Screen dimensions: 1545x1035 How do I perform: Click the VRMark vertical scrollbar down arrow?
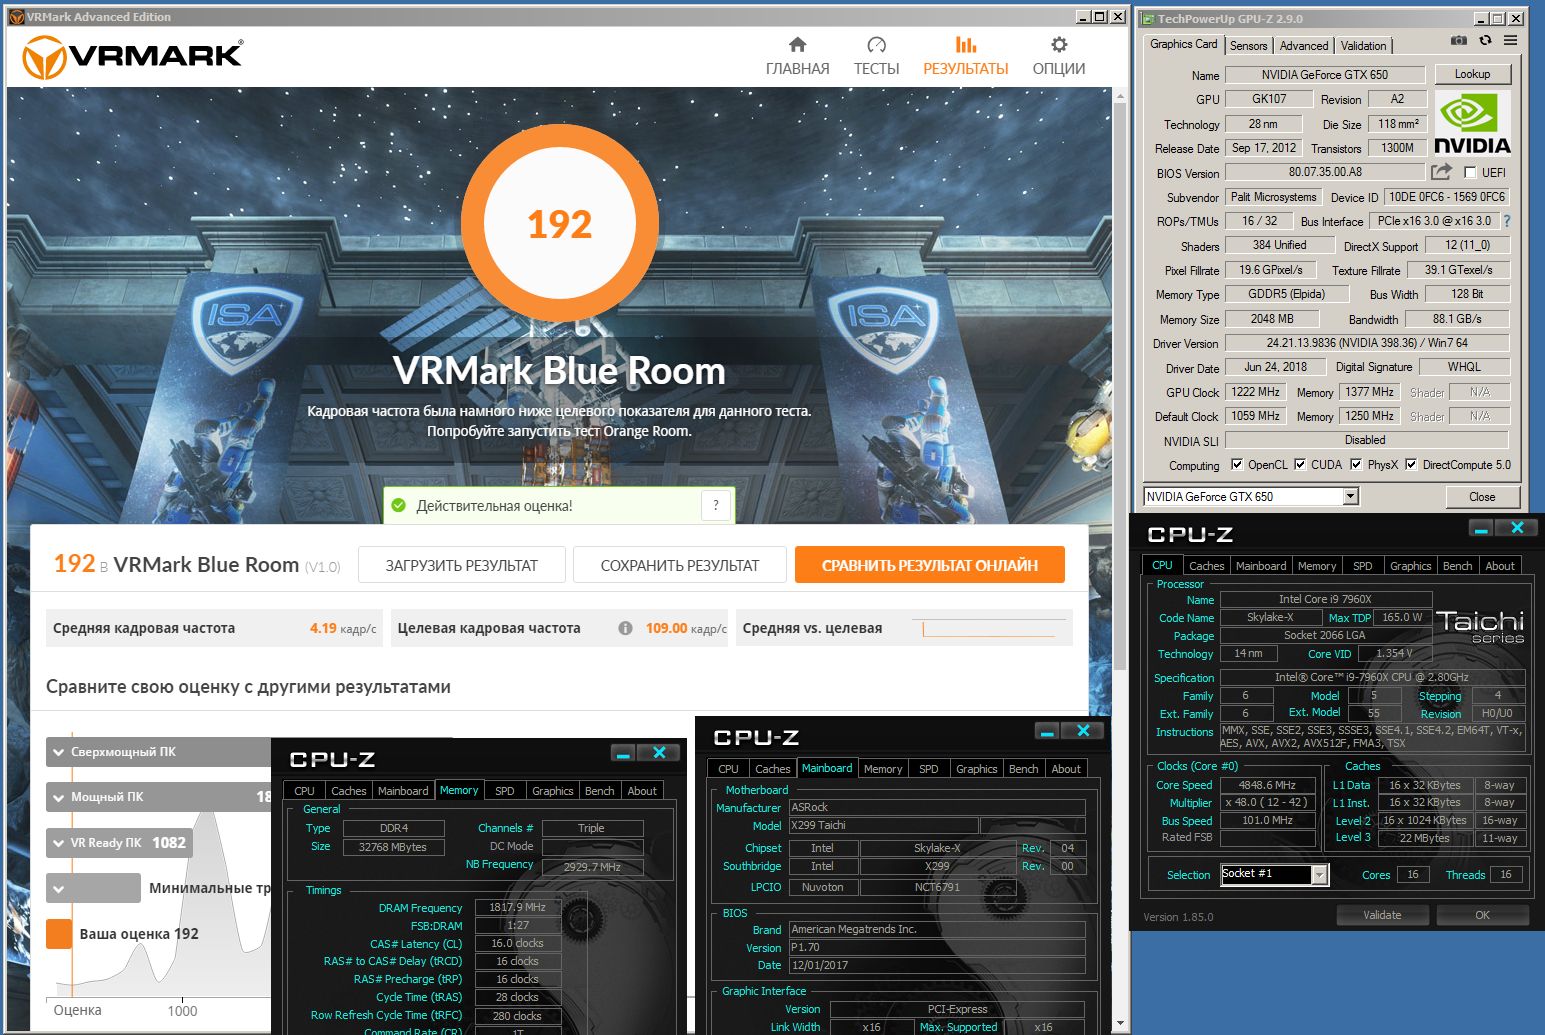pyautogui.click(x=1120, y=1025)
